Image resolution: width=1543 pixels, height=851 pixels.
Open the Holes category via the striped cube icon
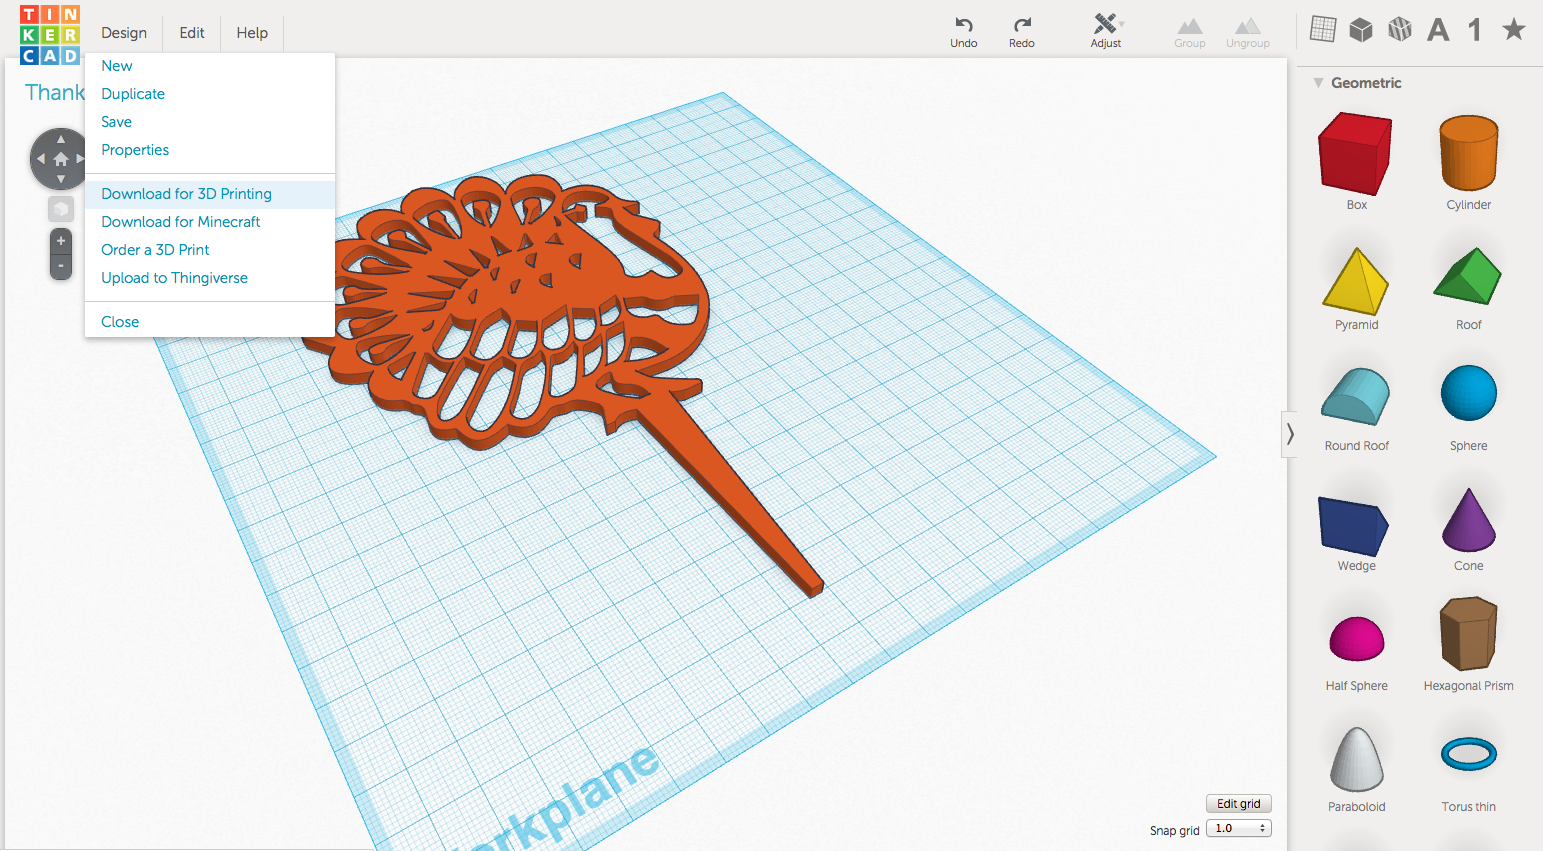(x=1399, y=29)
